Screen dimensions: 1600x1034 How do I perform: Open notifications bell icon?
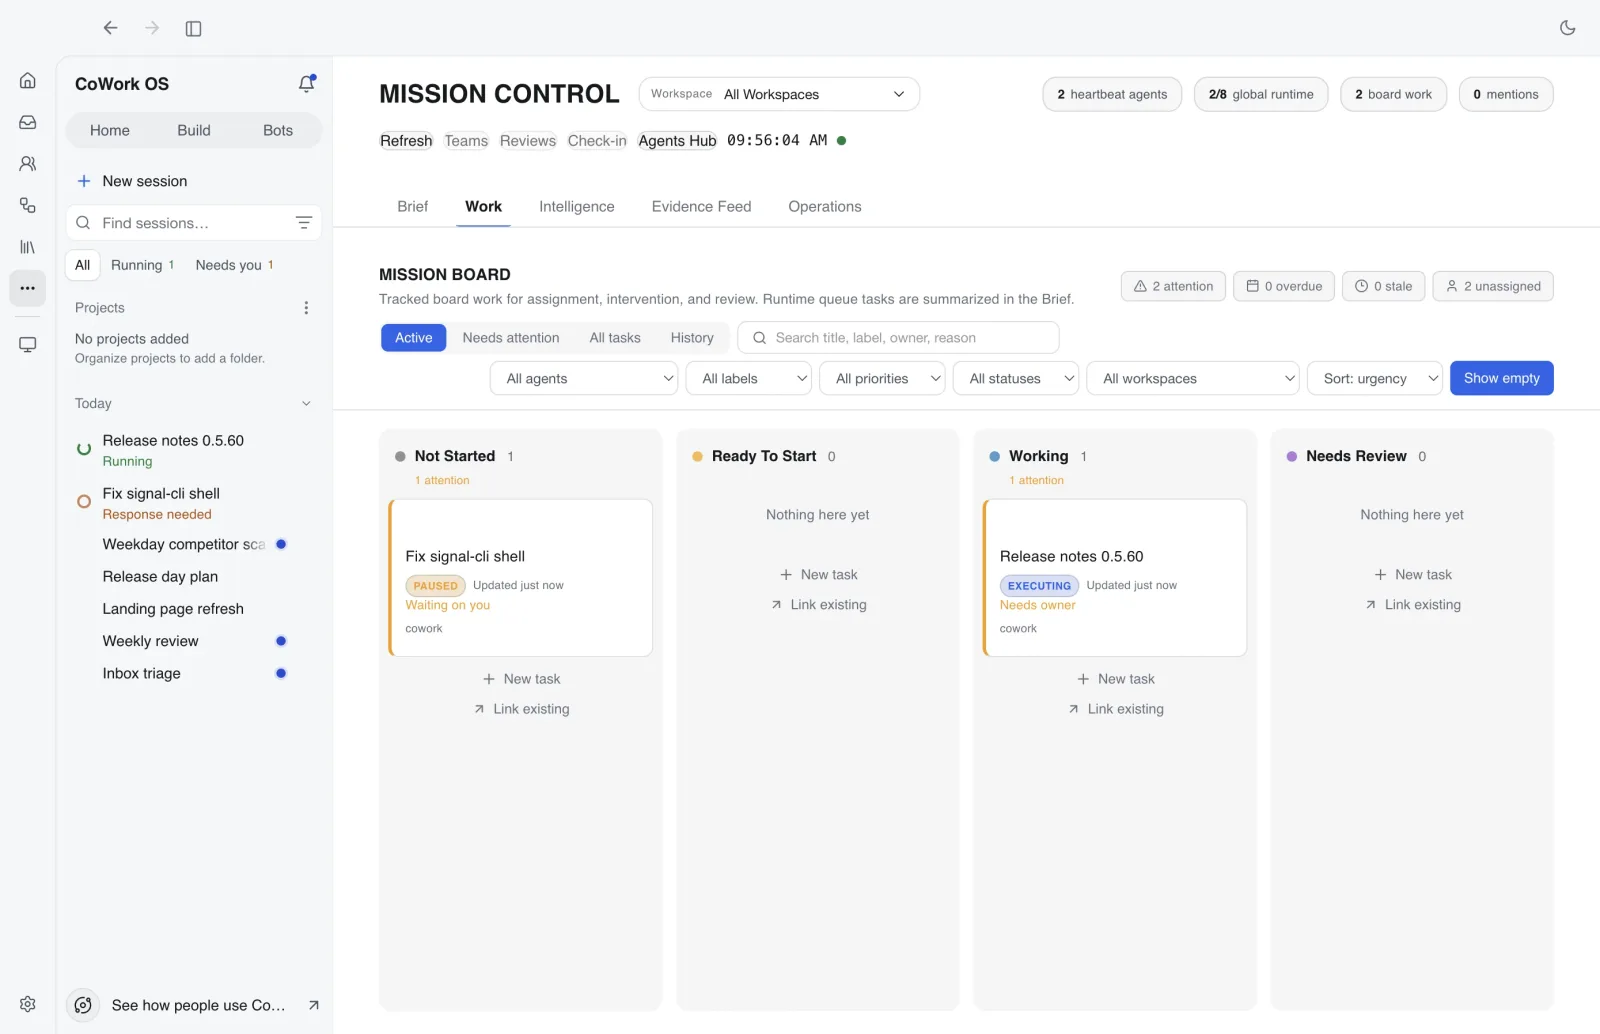click(307, 84)
